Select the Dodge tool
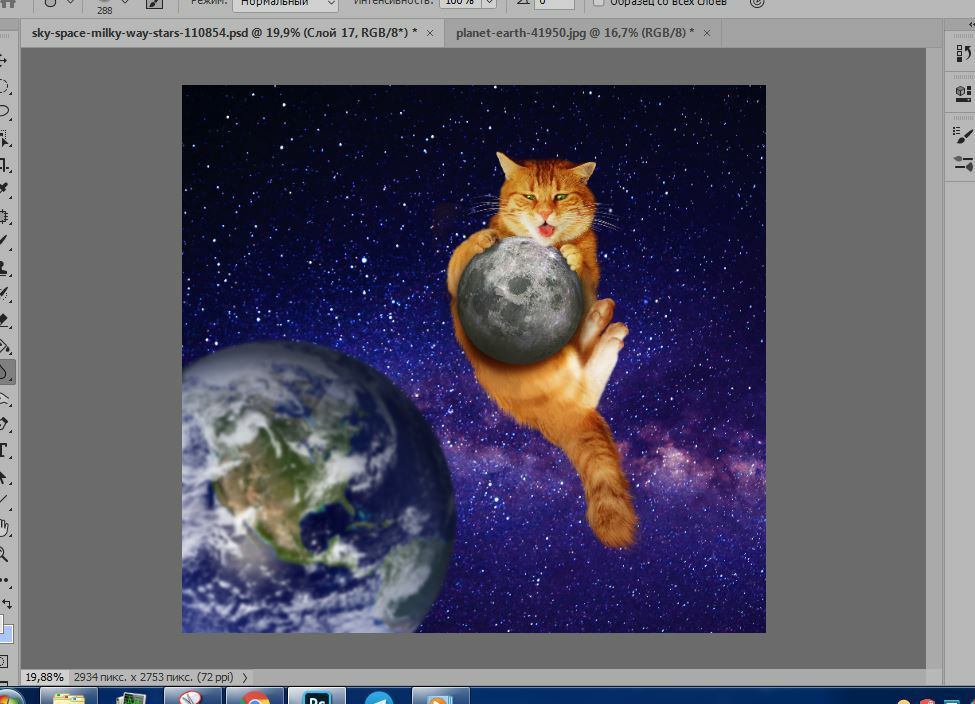 4,399
